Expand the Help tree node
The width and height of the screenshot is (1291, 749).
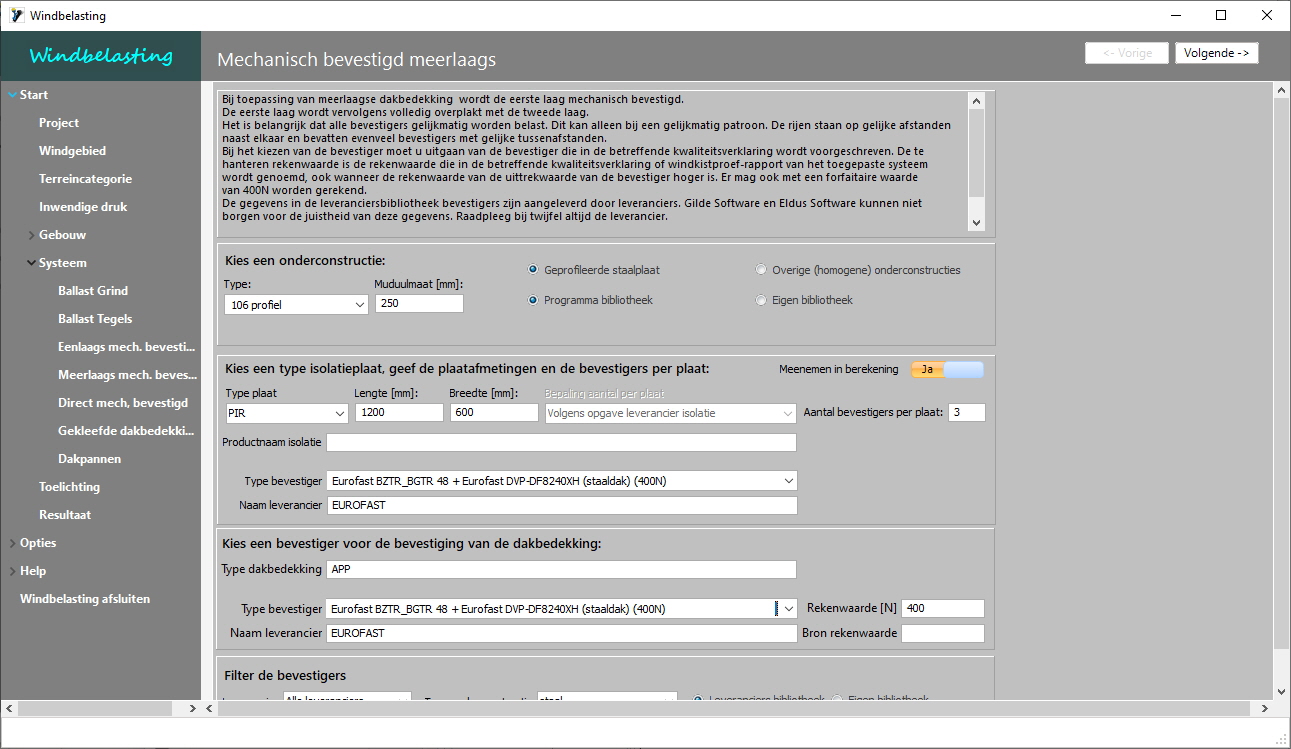[12, 571]
